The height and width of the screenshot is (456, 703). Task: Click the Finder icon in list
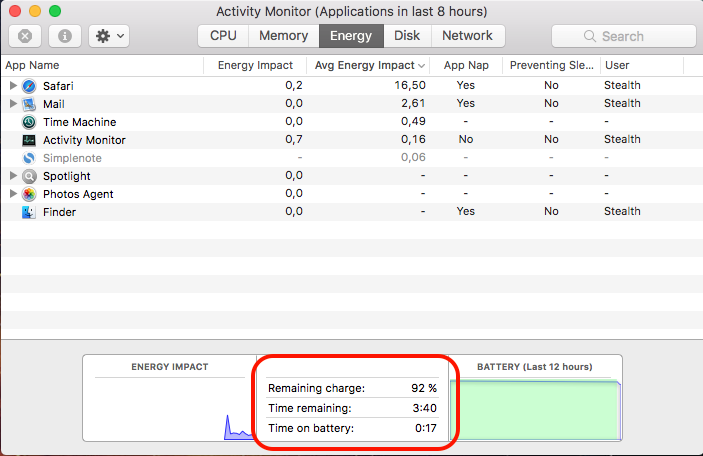pos(29,212)
